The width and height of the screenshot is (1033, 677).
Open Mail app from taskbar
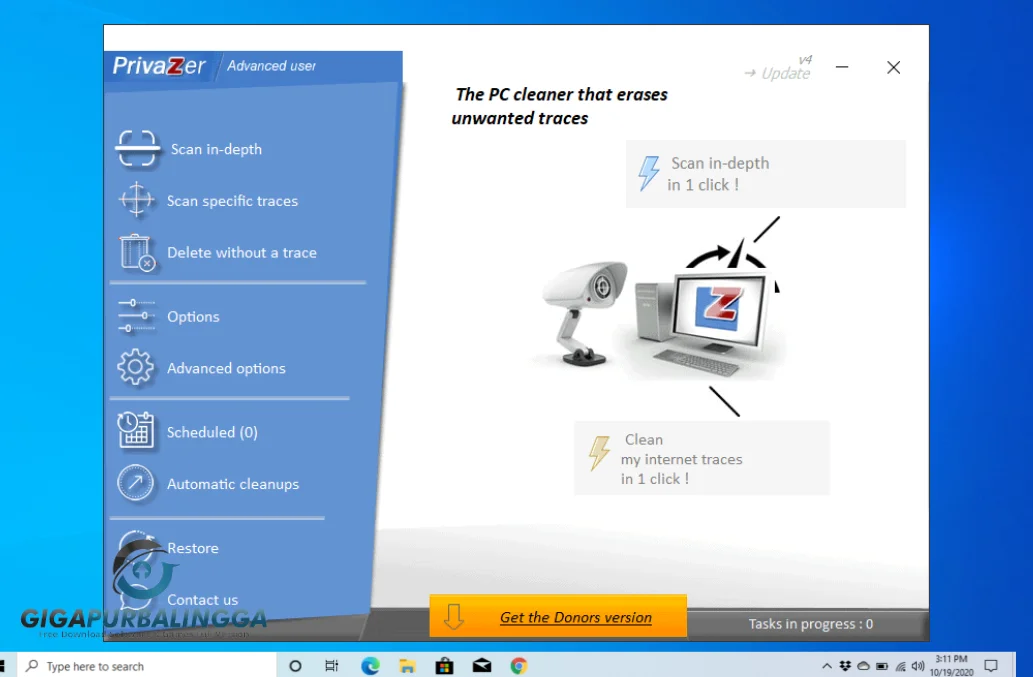point(482,666)
